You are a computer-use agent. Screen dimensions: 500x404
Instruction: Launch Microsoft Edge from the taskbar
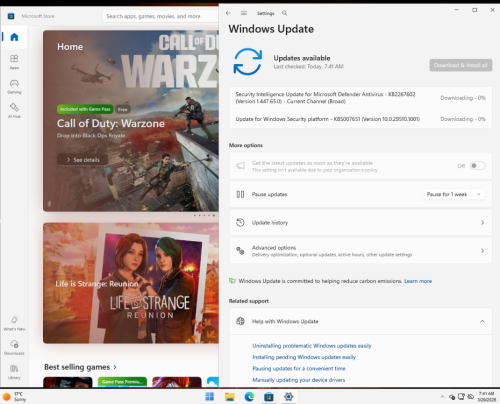pyautogui.click(x=249, y=397)
